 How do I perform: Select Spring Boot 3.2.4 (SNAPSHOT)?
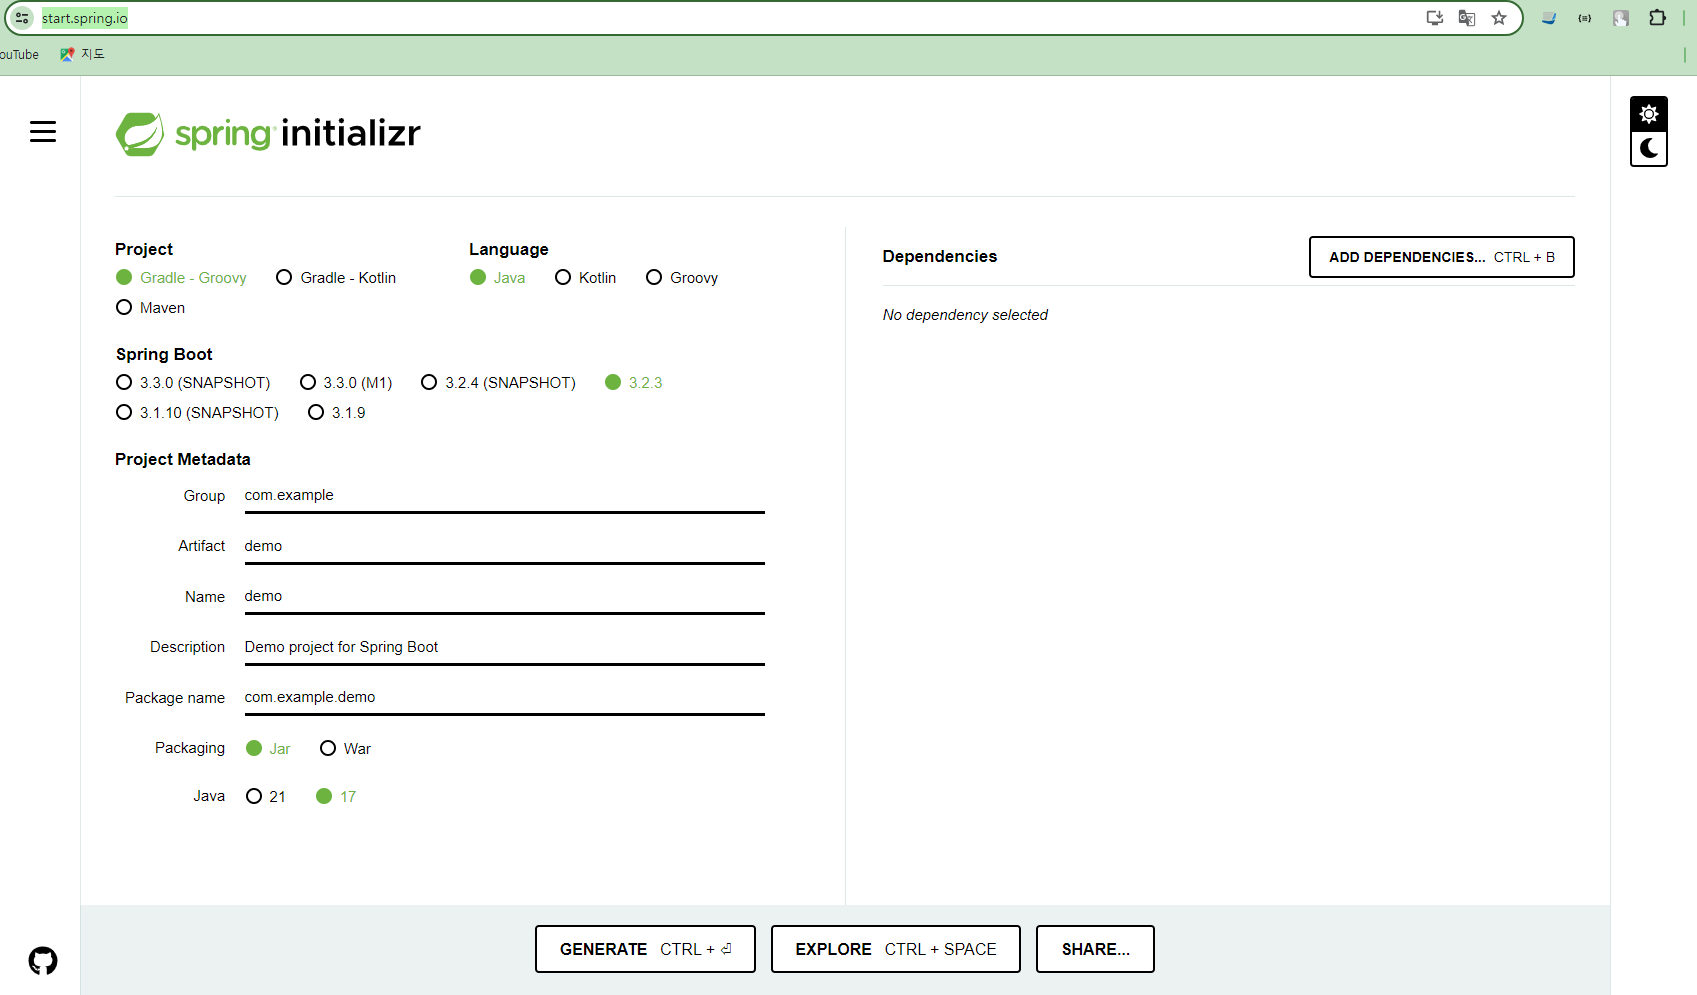click(498, 383)
